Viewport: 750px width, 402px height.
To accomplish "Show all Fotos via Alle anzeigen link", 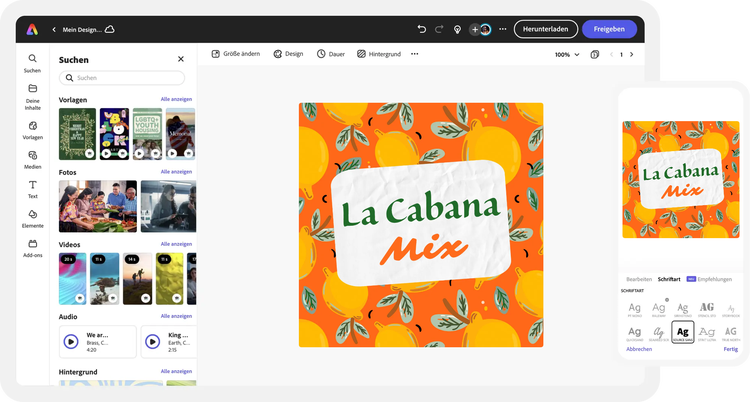I will point(176,171).
